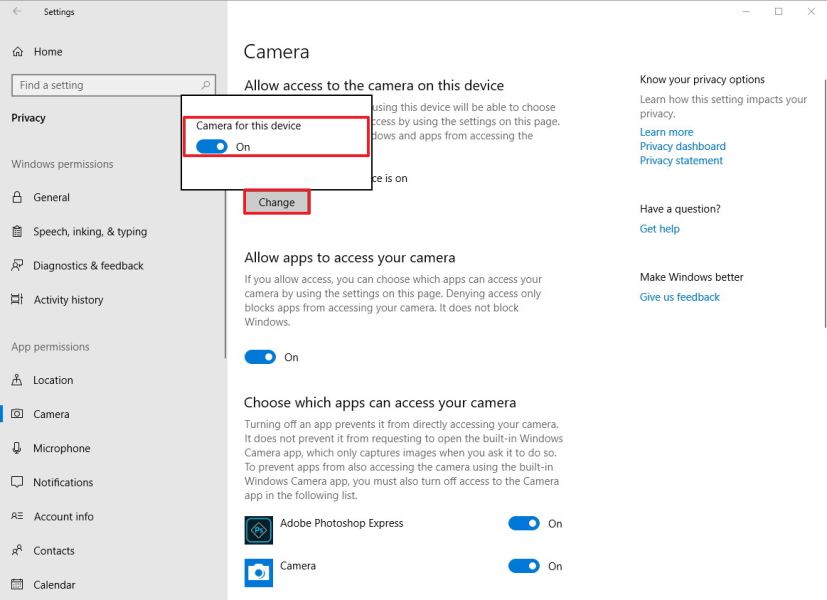Click the Get help link

coord(659,229)
